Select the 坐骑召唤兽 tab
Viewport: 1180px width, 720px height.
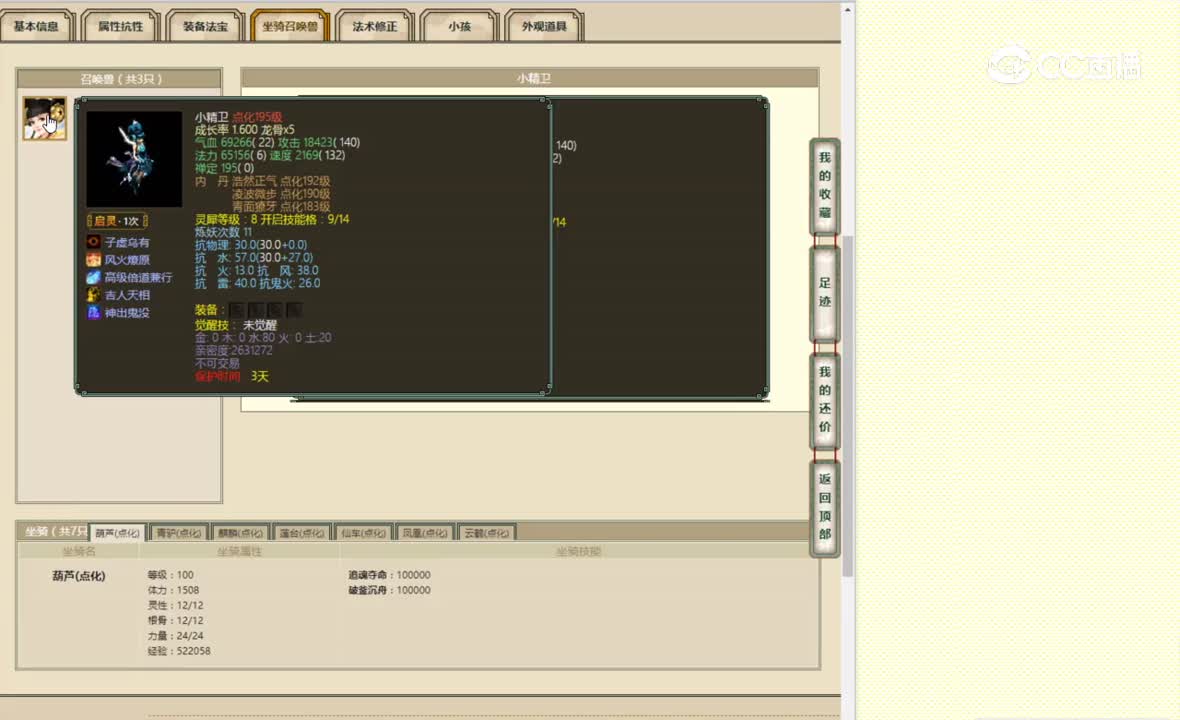[290, 26]
